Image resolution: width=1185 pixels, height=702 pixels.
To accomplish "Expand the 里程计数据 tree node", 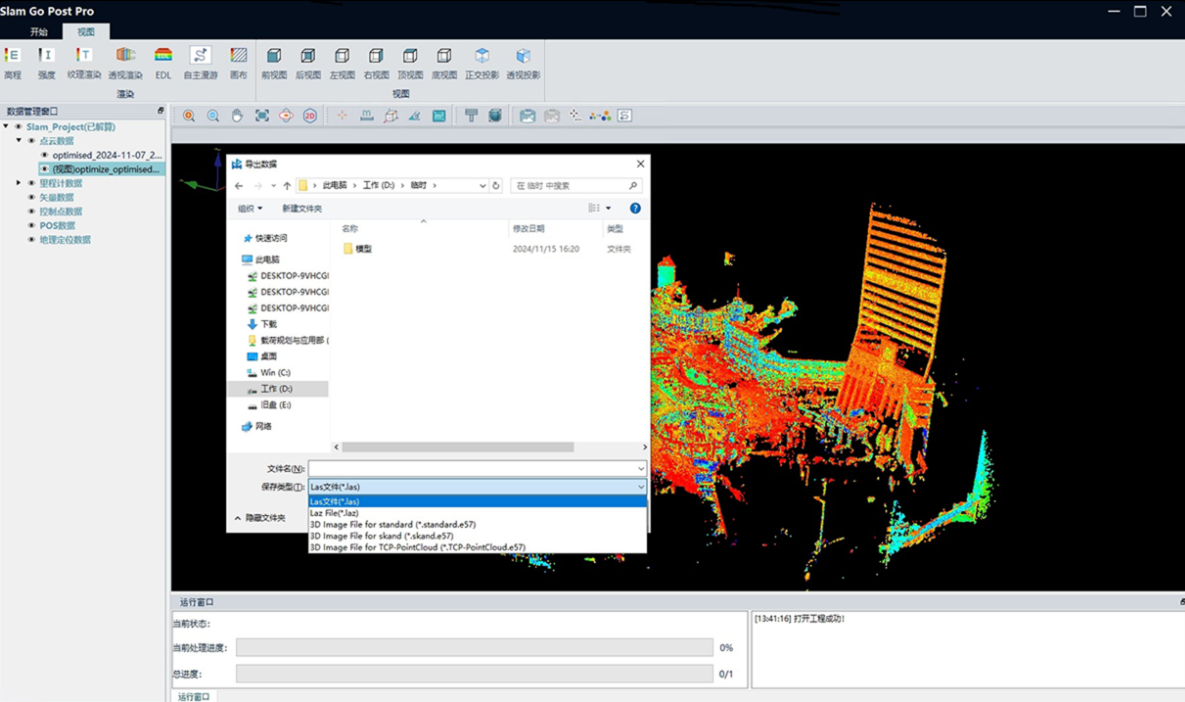I will pyautogui.click(x=18, y=183).
